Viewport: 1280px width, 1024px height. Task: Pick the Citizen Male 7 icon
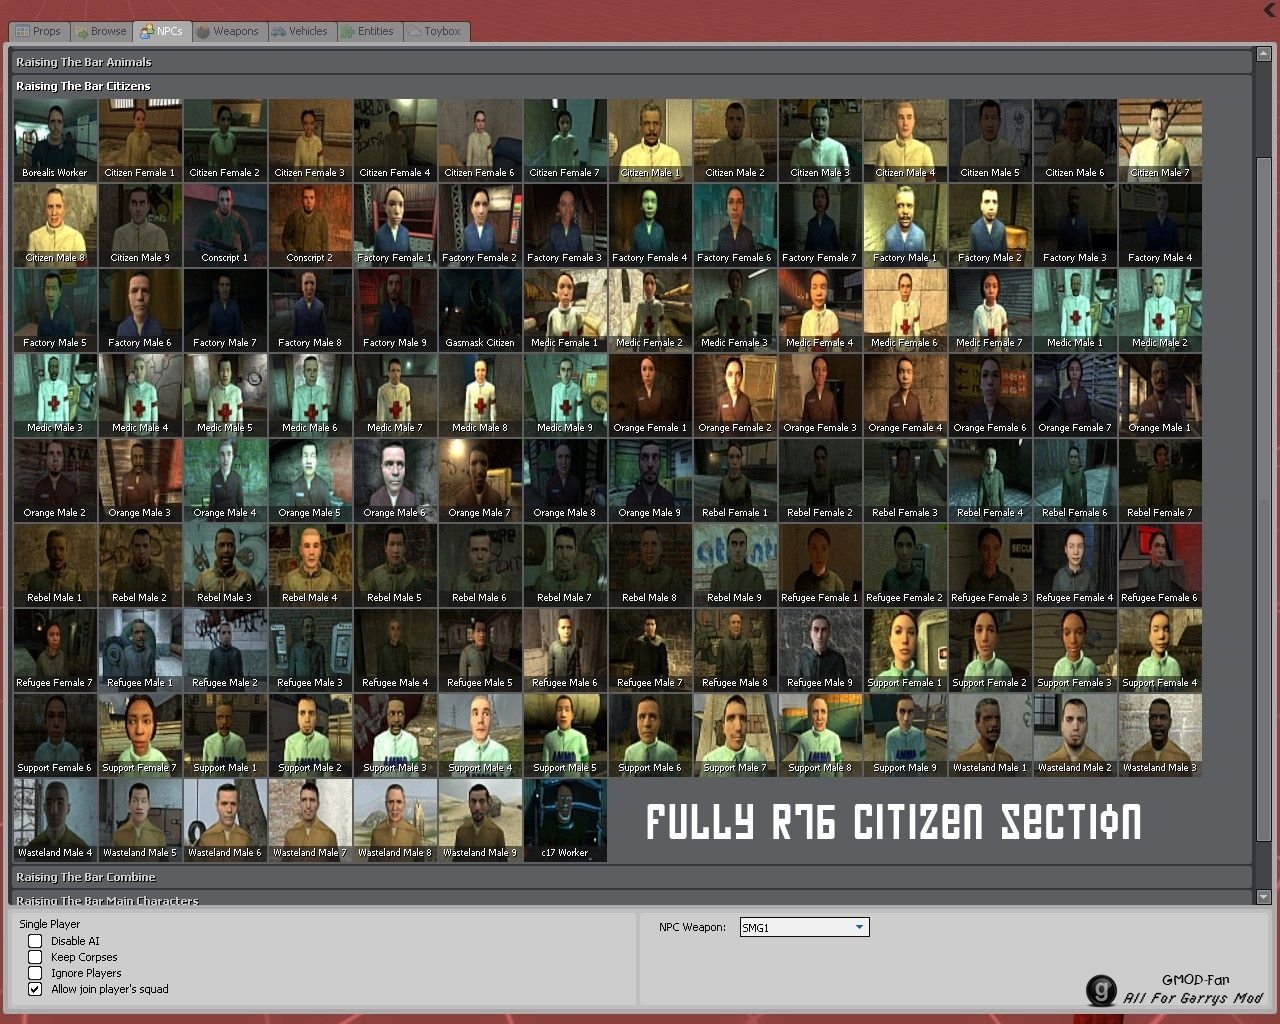click(x=1160, y=140)
